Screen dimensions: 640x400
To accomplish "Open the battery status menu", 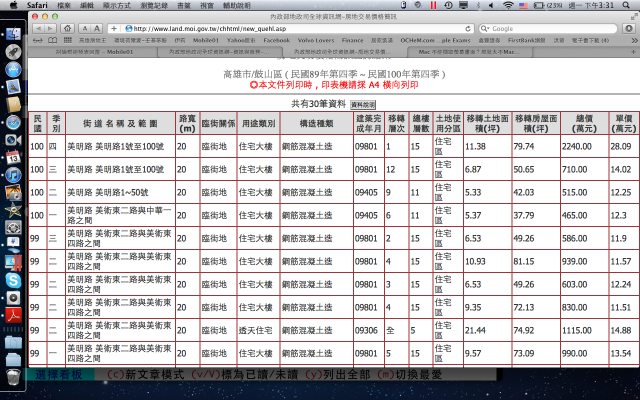I will 548,5.
